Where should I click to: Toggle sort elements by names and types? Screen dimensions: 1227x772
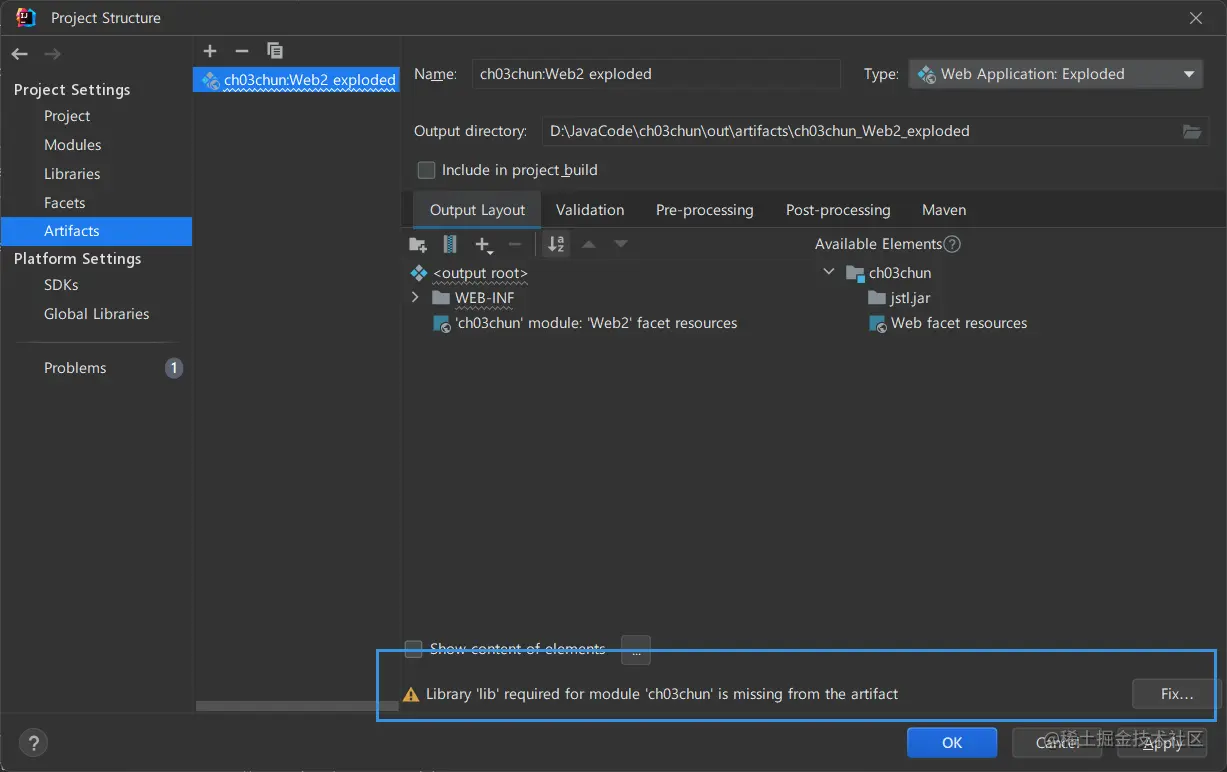[x=556, y=244]
